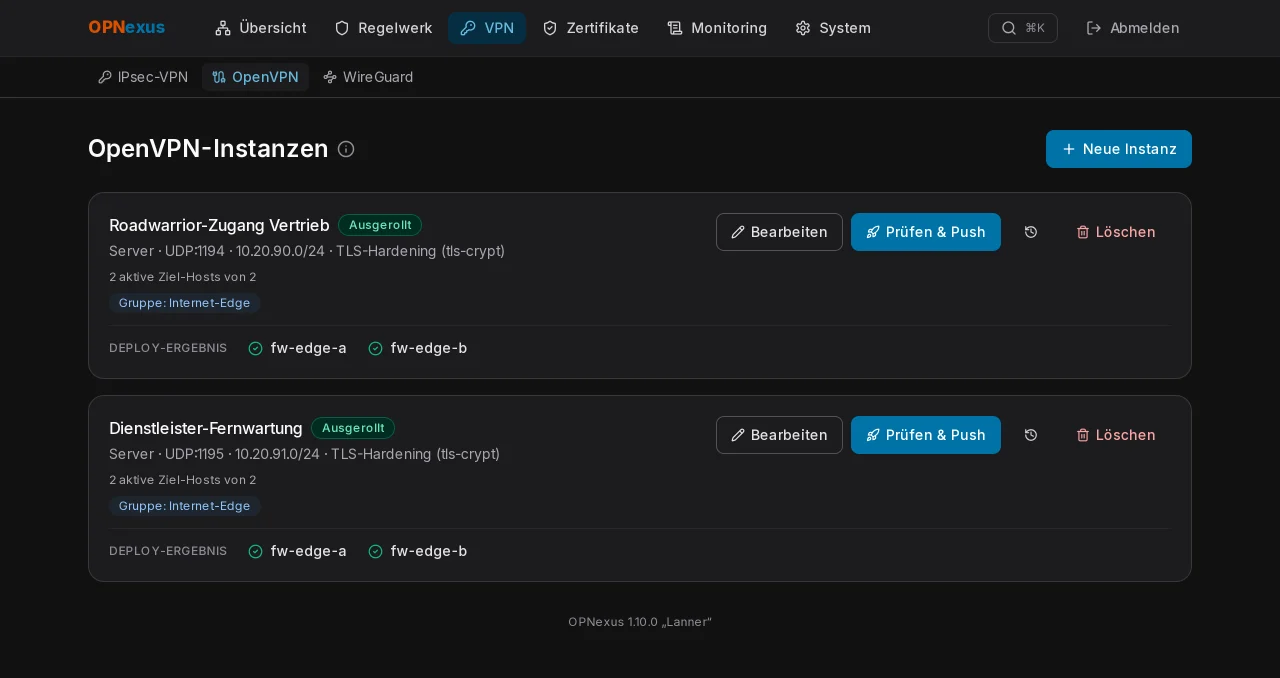Click the Ausgerollt badge on Dienstleister-Fernwartung
Screen dimensions: 1280x678
click(x=353, y=428)
